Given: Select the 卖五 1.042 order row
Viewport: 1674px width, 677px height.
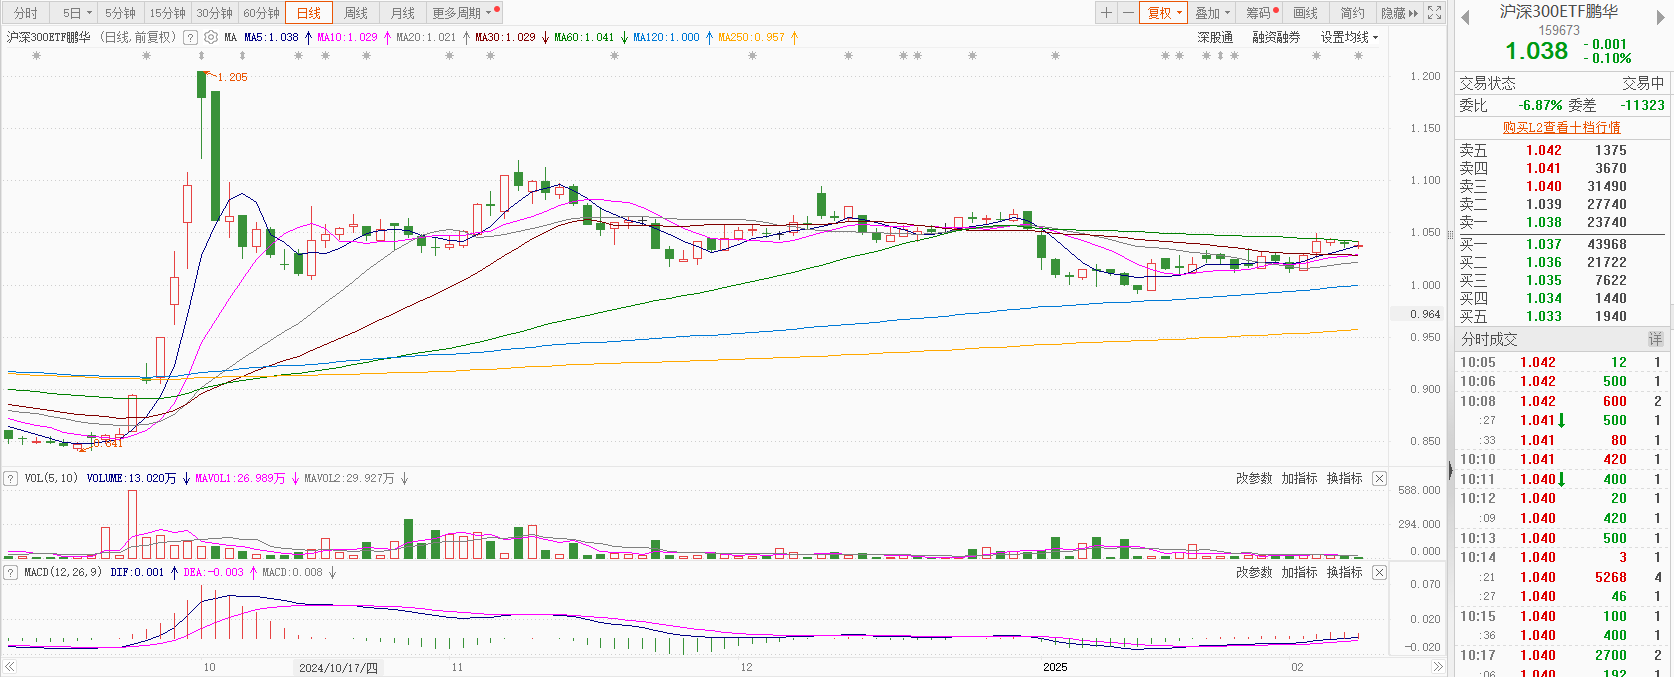Looking at the screenshot, I should point(1561,150).
